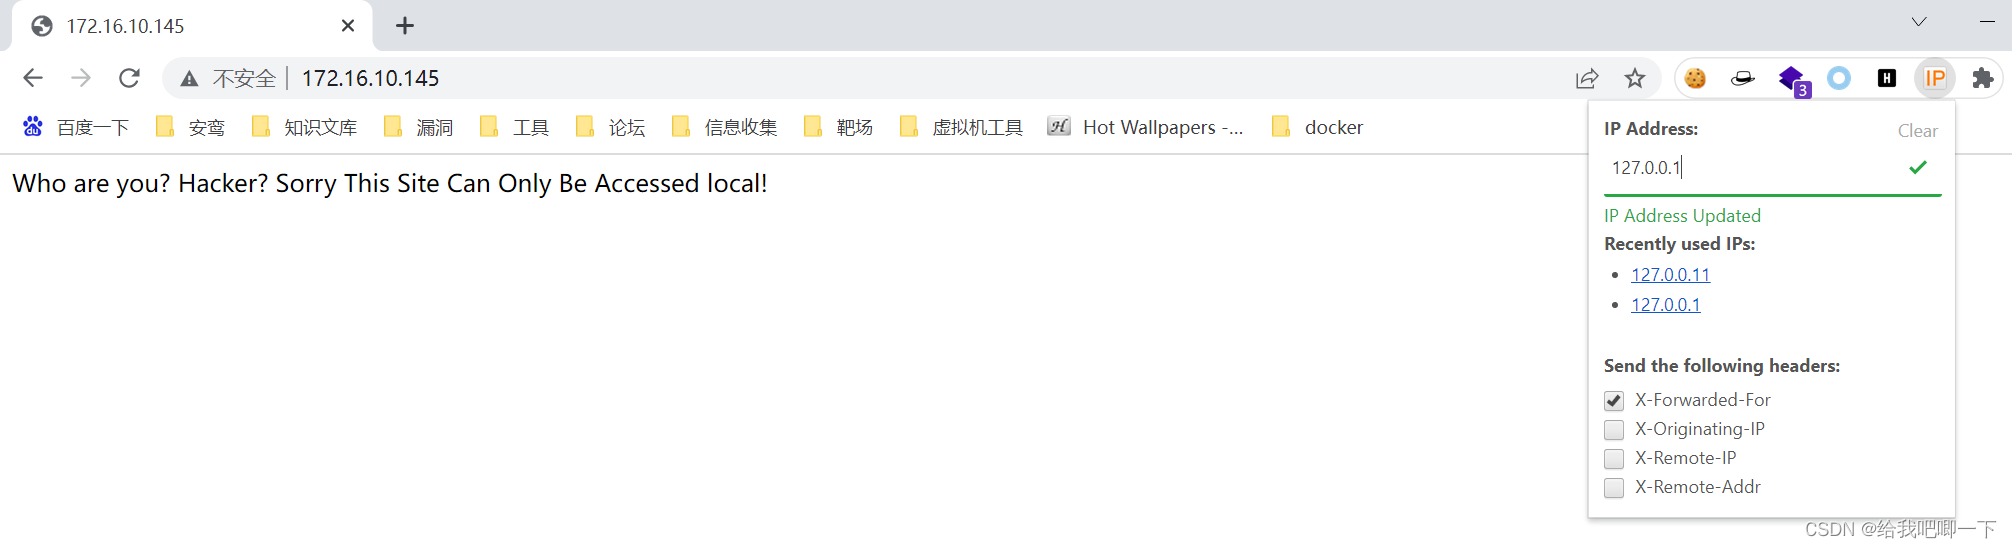The height and width of the screenshot is (548, 2012).
Task: Open the 百度一下 bookmark
Action: (x=76, y=127)
